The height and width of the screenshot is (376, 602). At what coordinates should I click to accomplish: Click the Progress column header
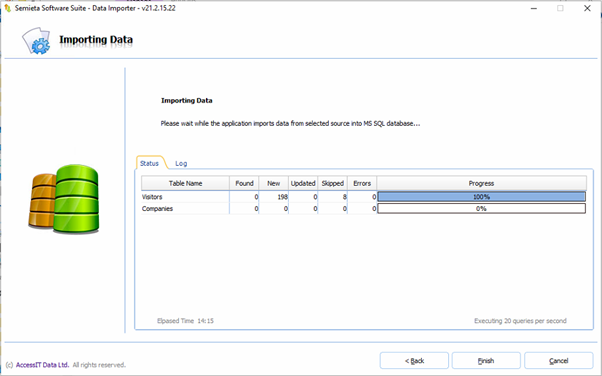click(x=481, y=183)
